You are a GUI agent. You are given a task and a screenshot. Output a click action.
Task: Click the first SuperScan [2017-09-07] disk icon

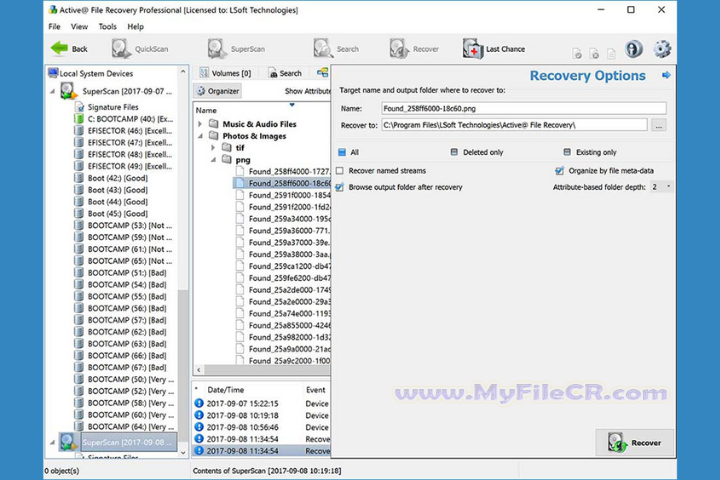68,91
